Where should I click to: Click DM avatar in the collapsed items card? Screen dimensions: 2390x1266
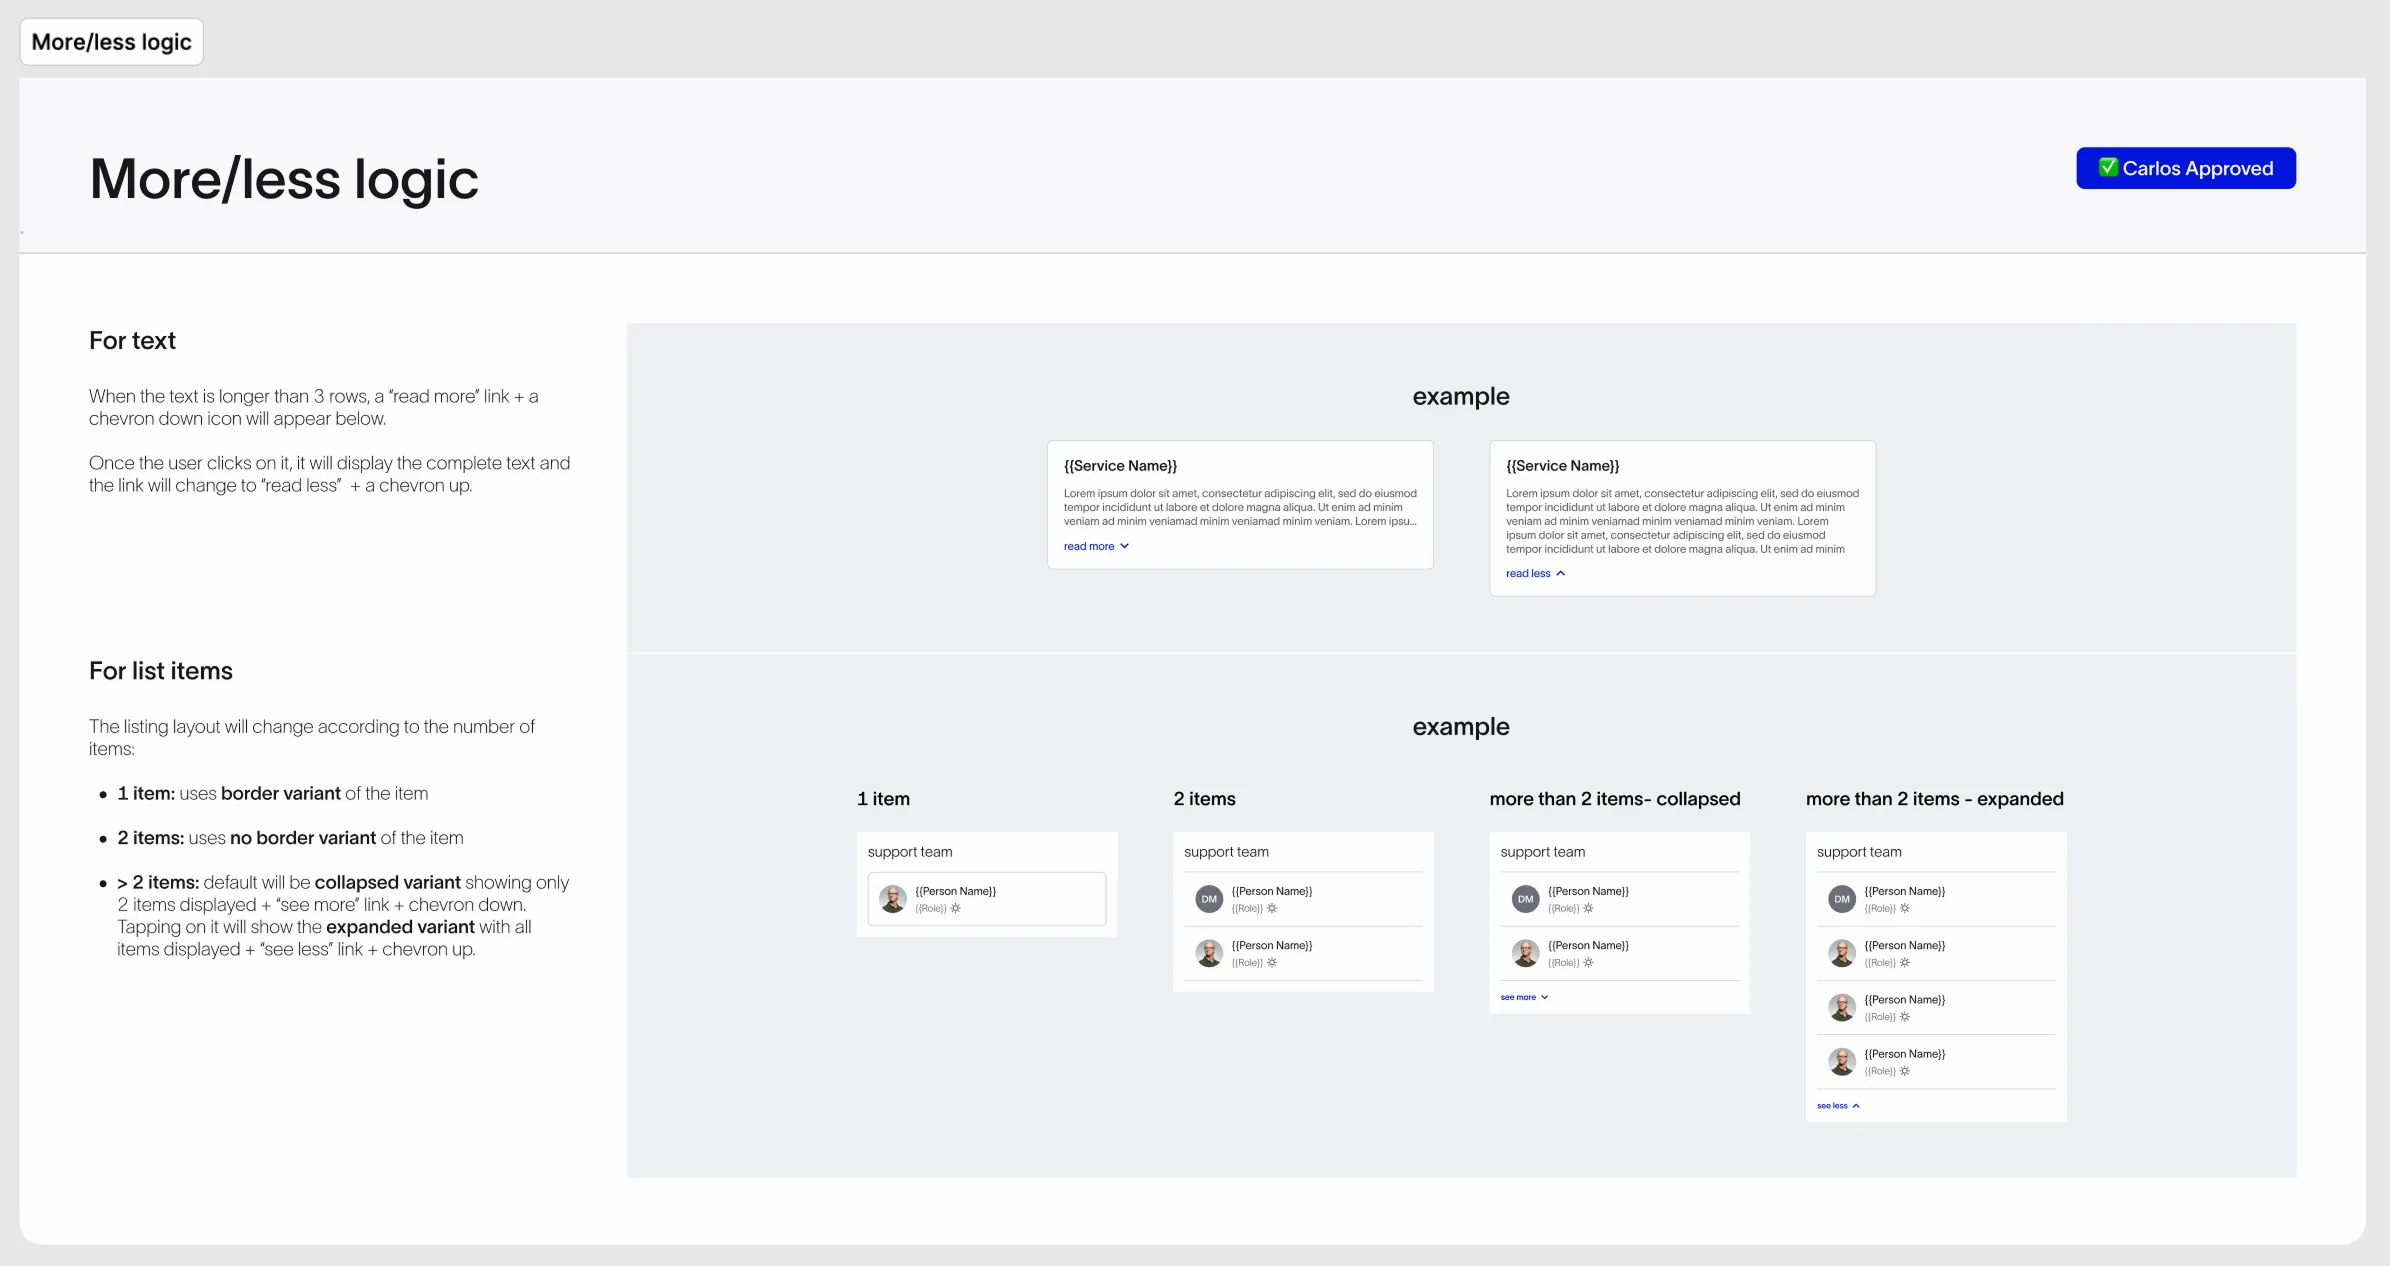[x=1525, y=899]
